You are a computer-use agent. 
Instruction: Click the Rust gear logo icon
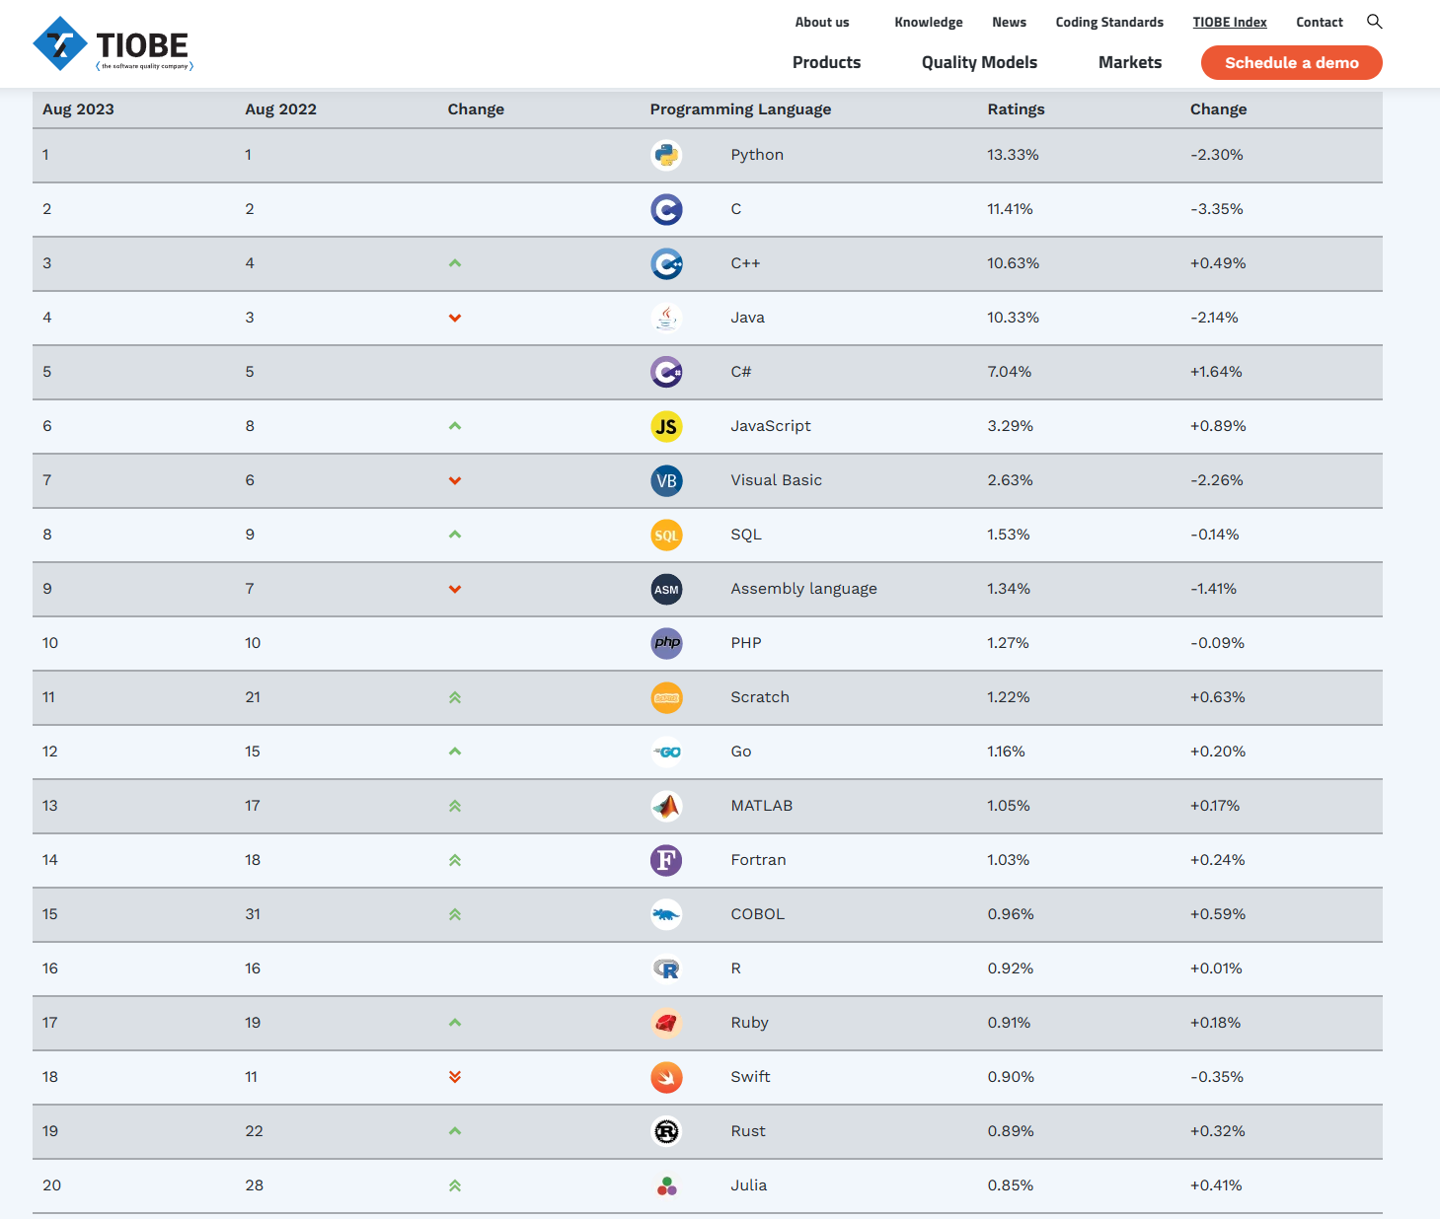(x=666, y=1131)
